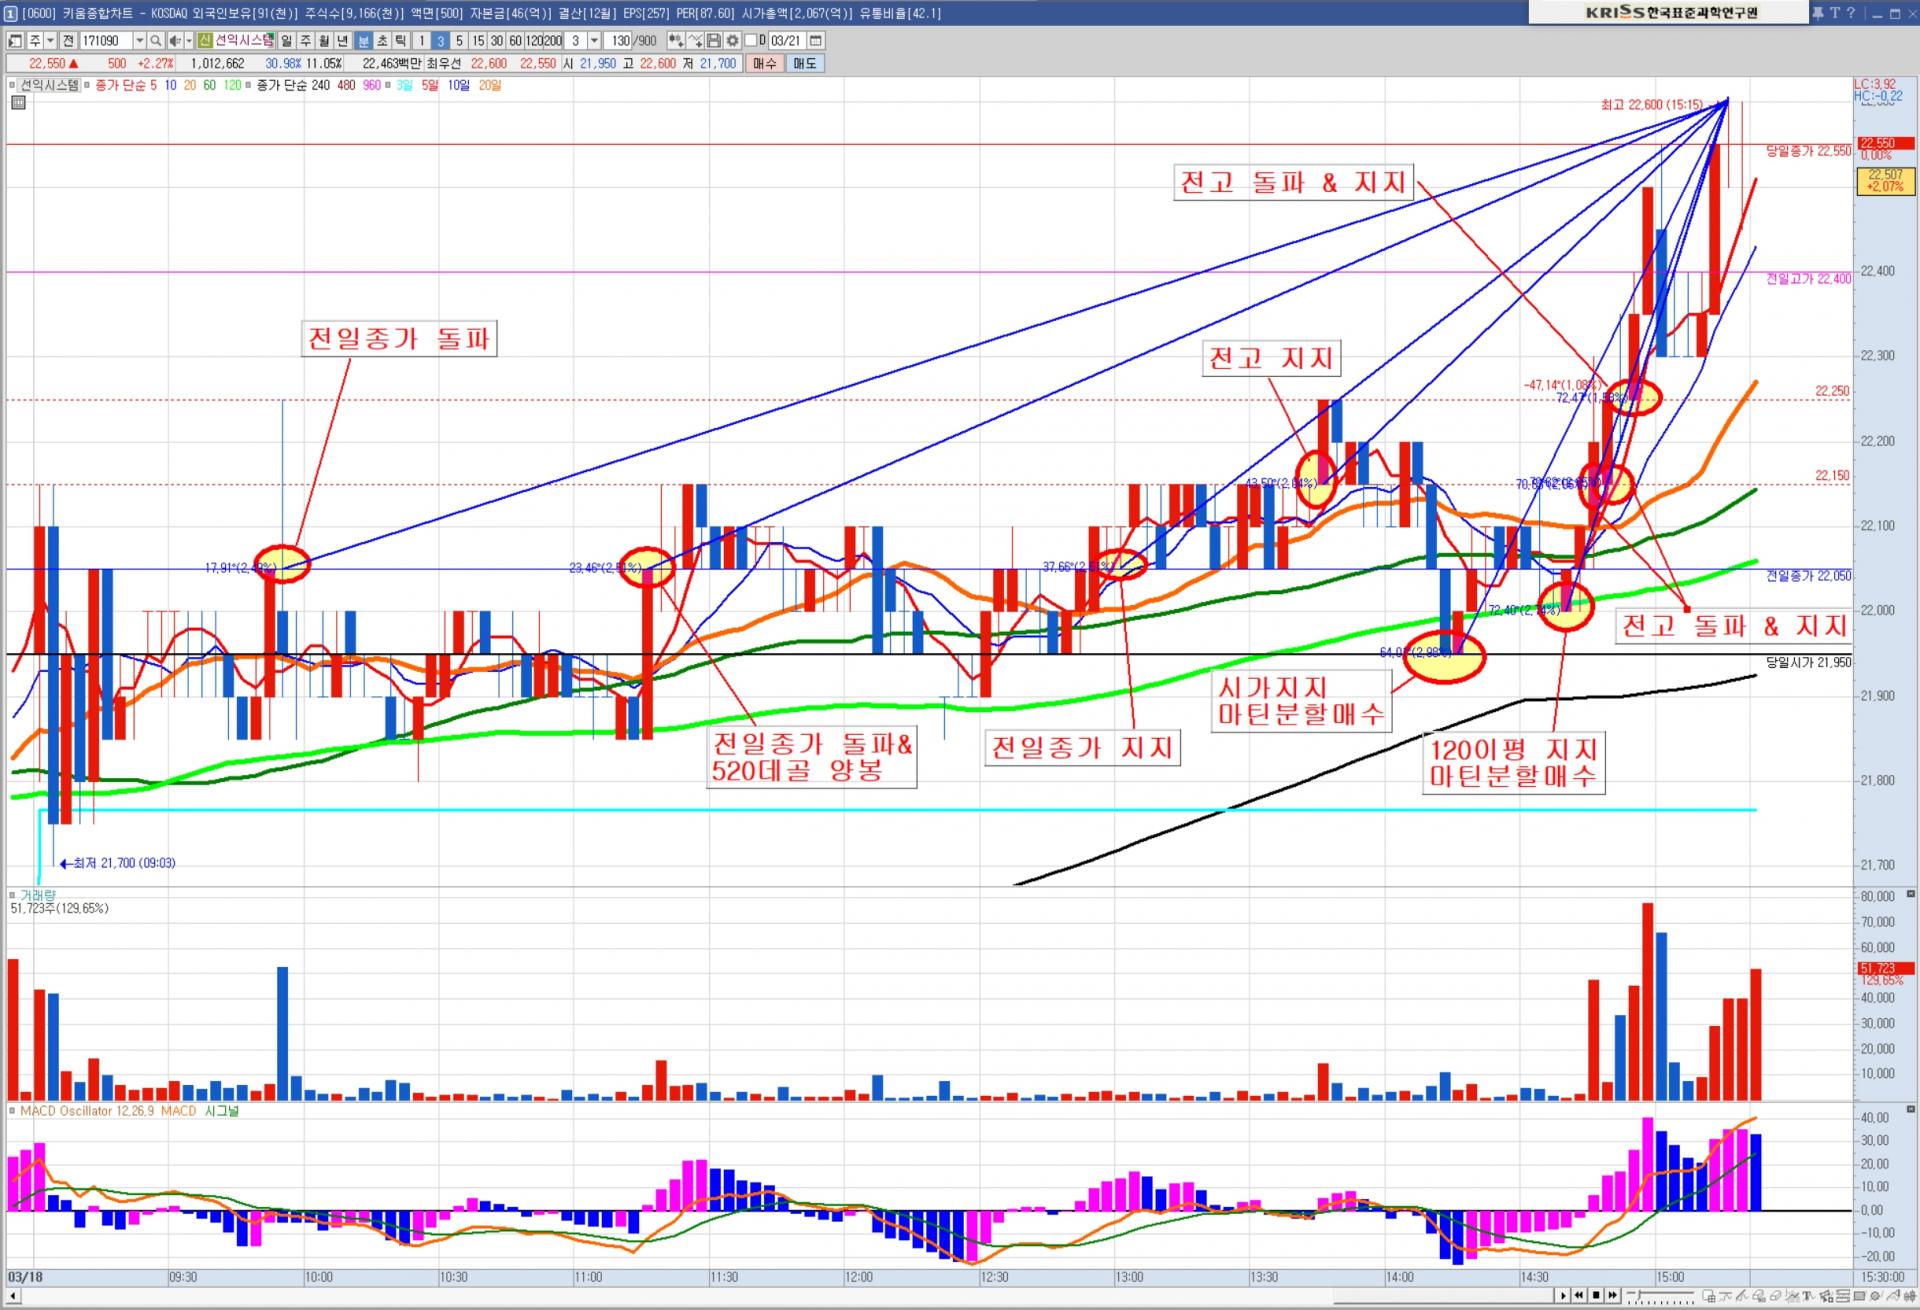
Task: Open the interval value 3 dropdown
Action: coord(593,41)
